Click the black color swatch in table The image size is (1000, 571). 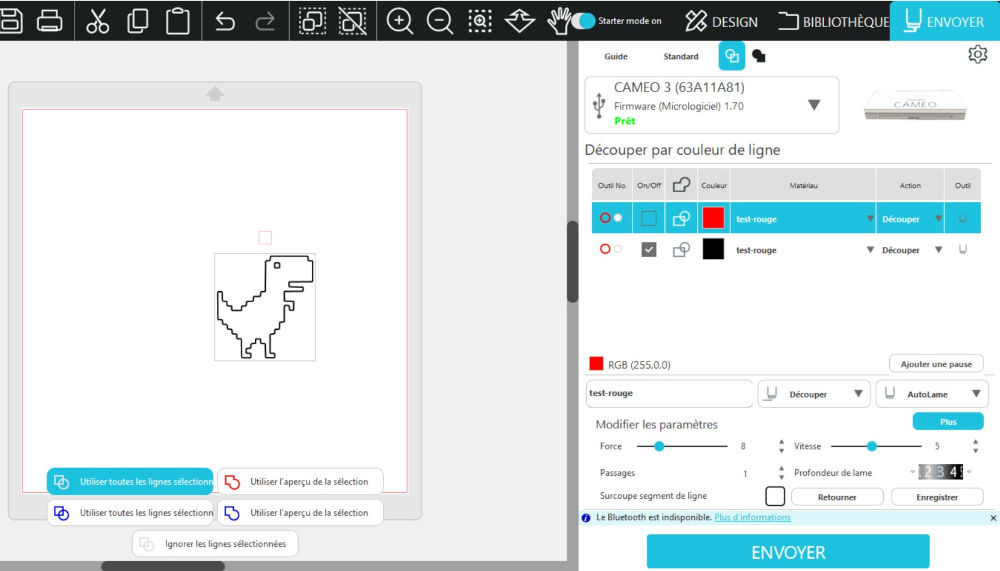click(713, 249)
